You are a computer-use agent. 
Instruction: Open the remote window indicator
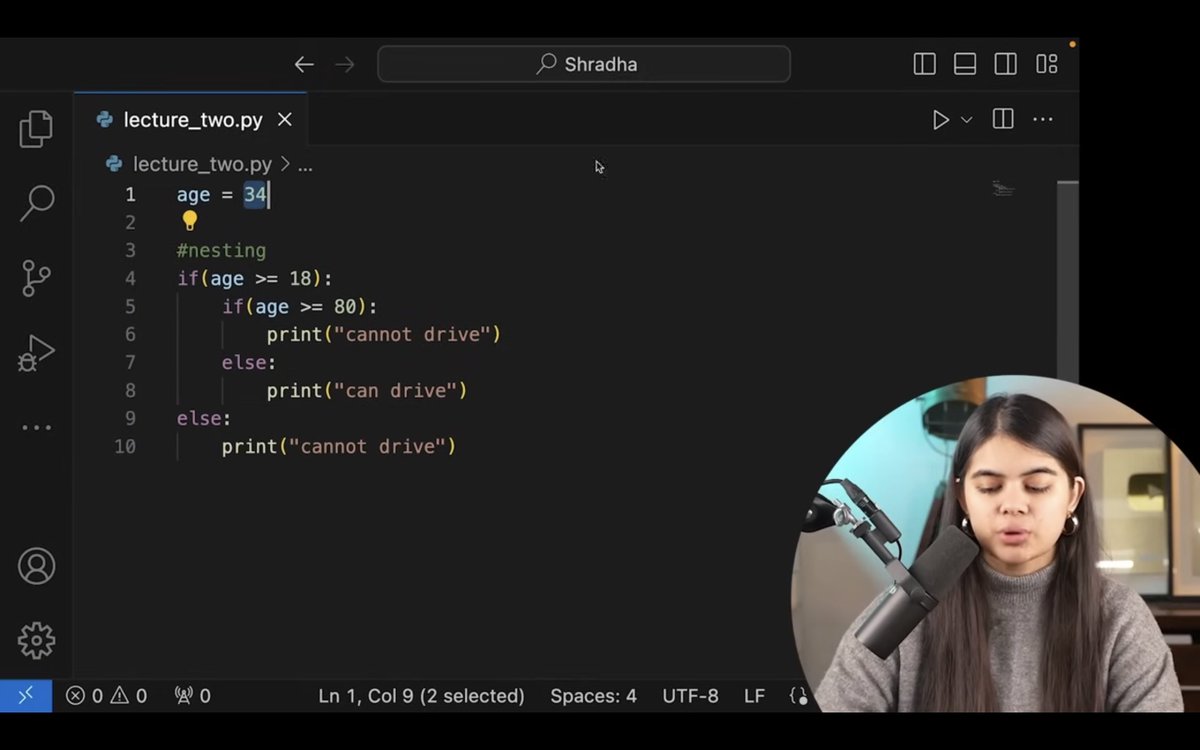point(26,696)
